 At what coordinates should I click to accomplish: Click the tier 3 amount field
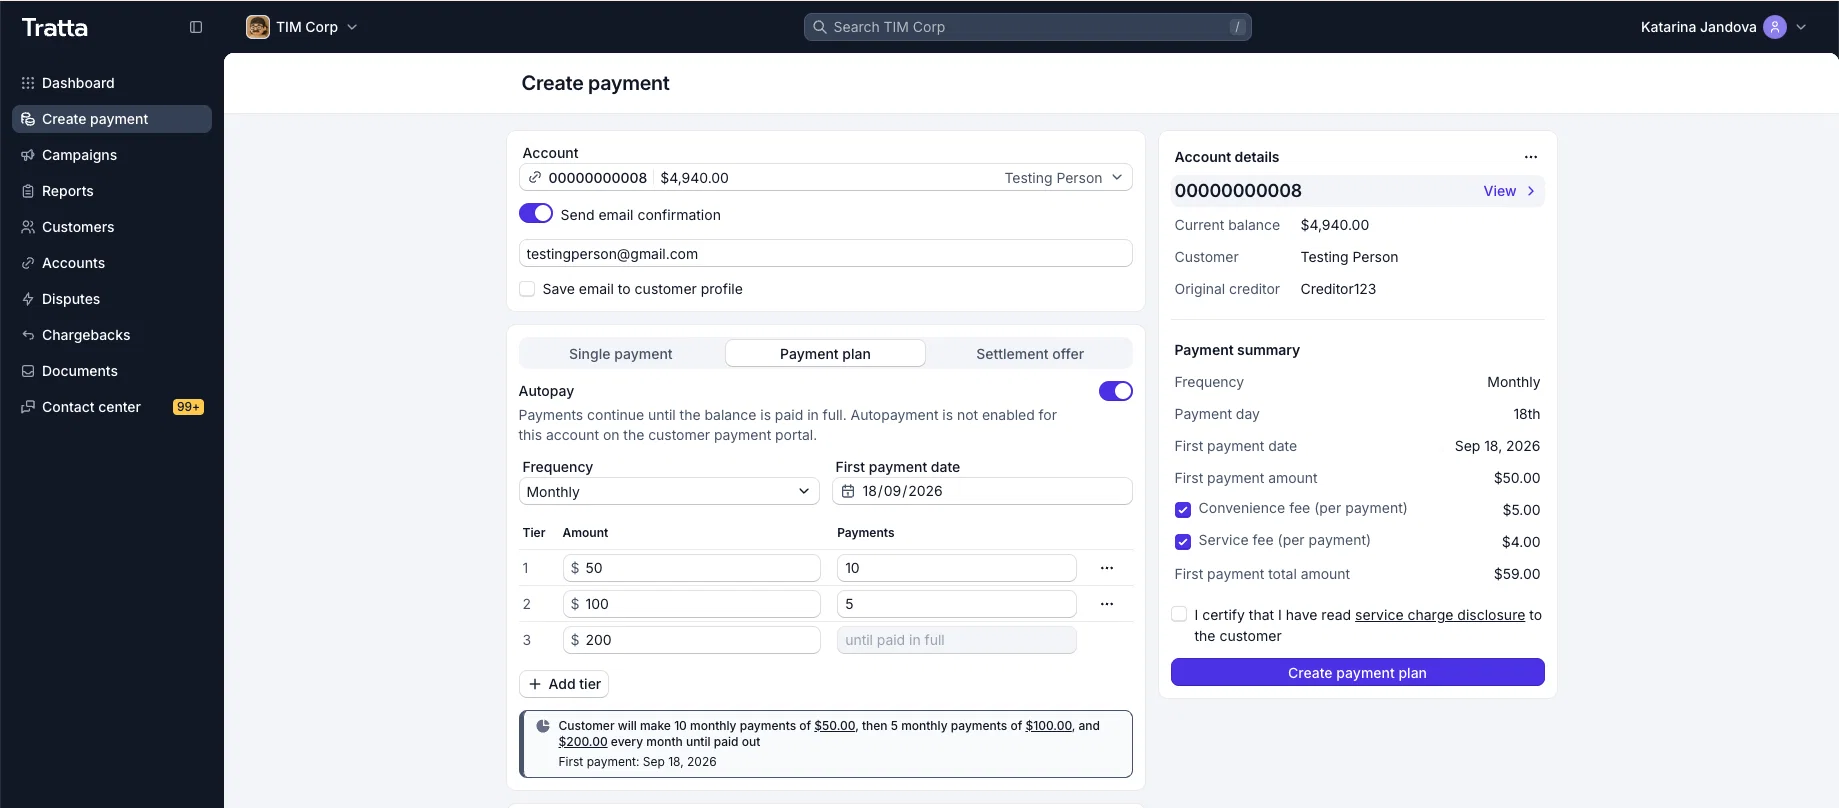(x=692, y=640)
